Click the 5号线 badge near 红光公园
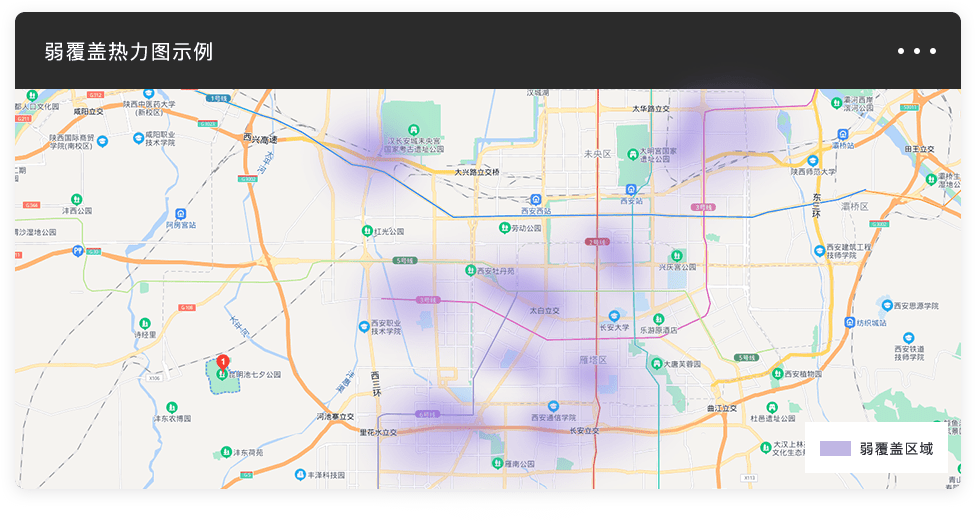Viewport: 976px width, 521px height. click(x=405, y=260)
